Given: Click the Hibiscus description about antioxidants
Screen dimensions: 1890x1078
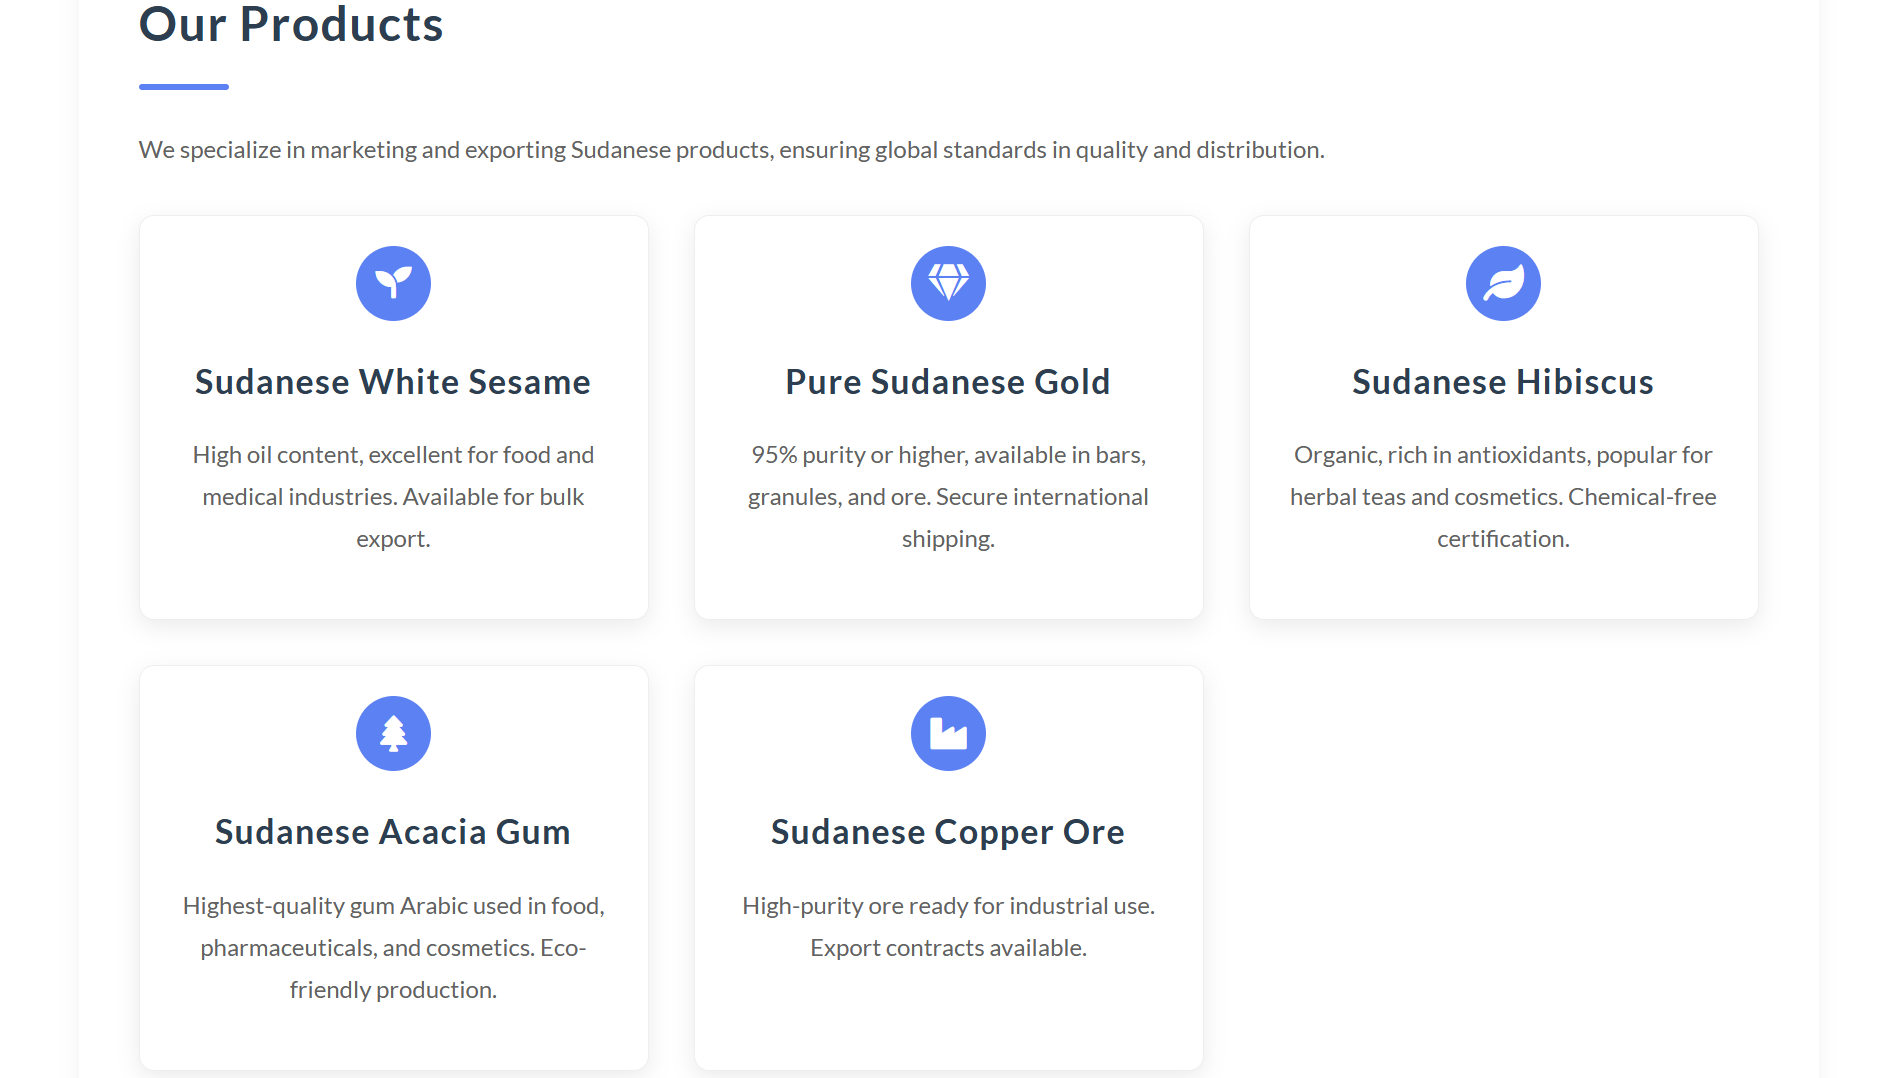Looking at the screenshot, I should pos(1503,497).
